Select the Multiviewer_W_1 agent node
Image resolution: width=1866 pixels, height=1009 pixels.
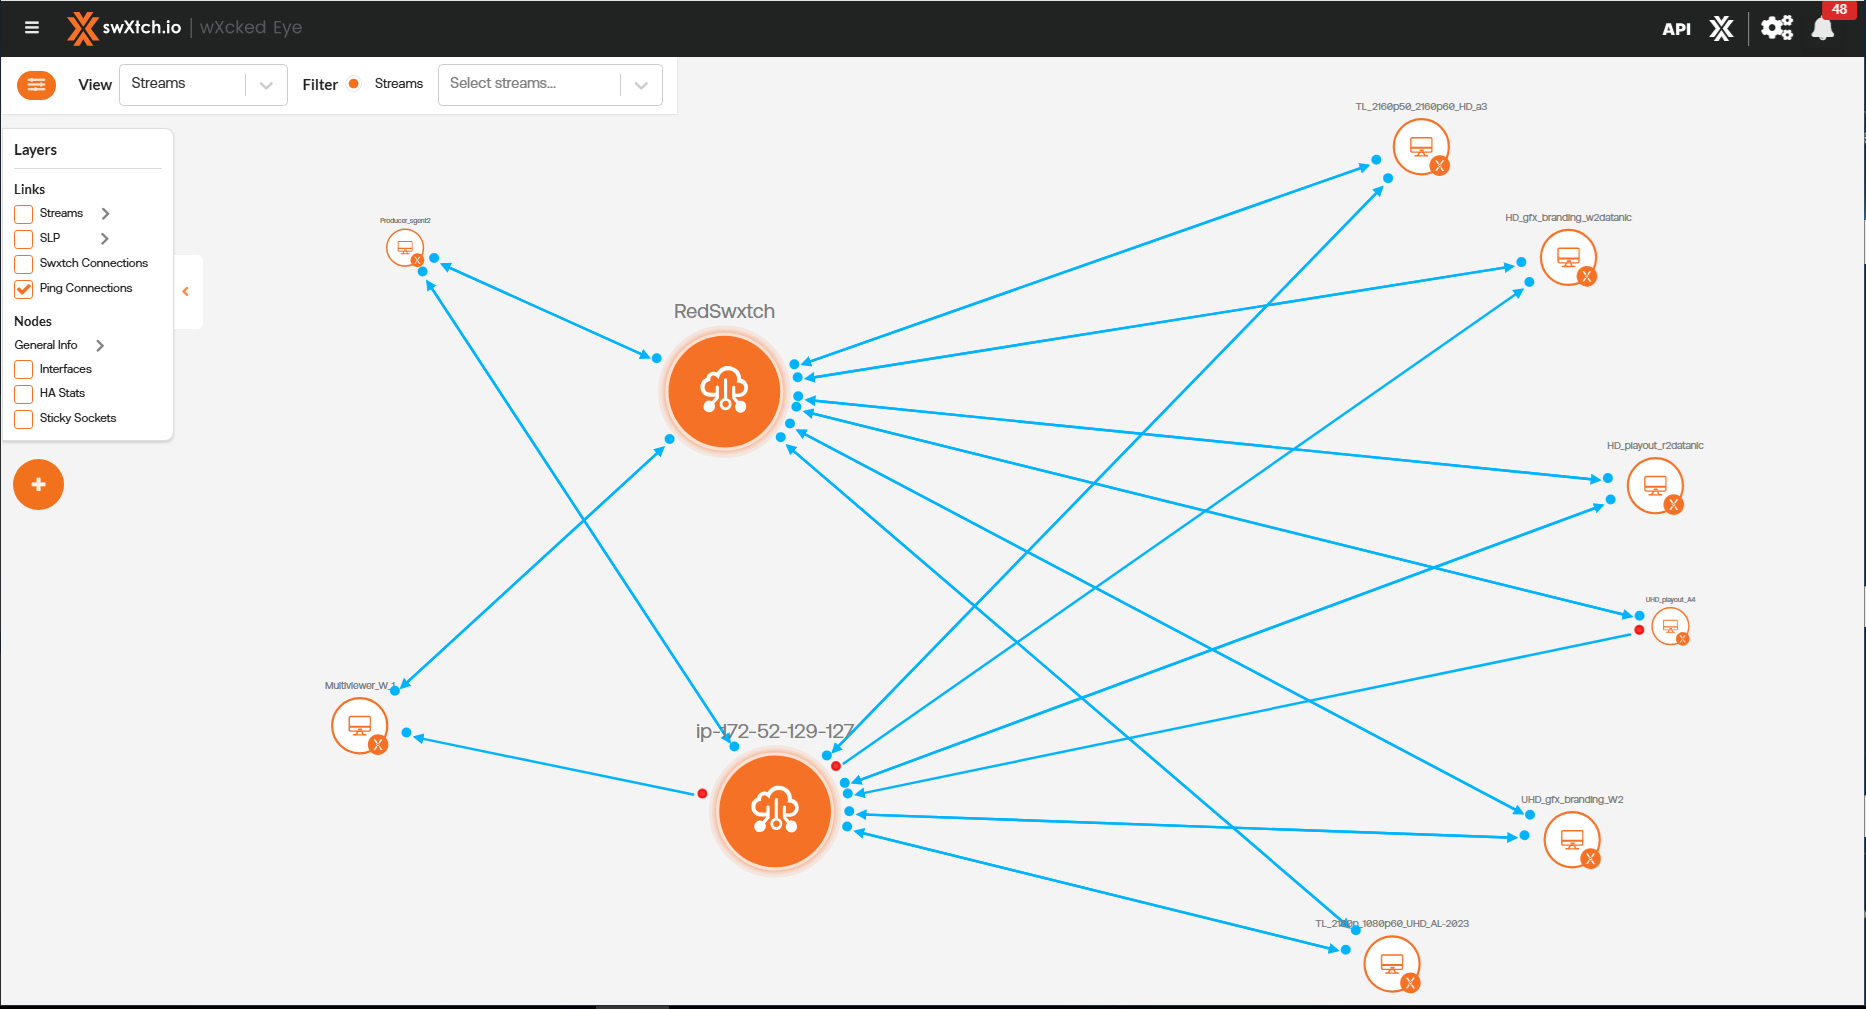pos(360,726)
